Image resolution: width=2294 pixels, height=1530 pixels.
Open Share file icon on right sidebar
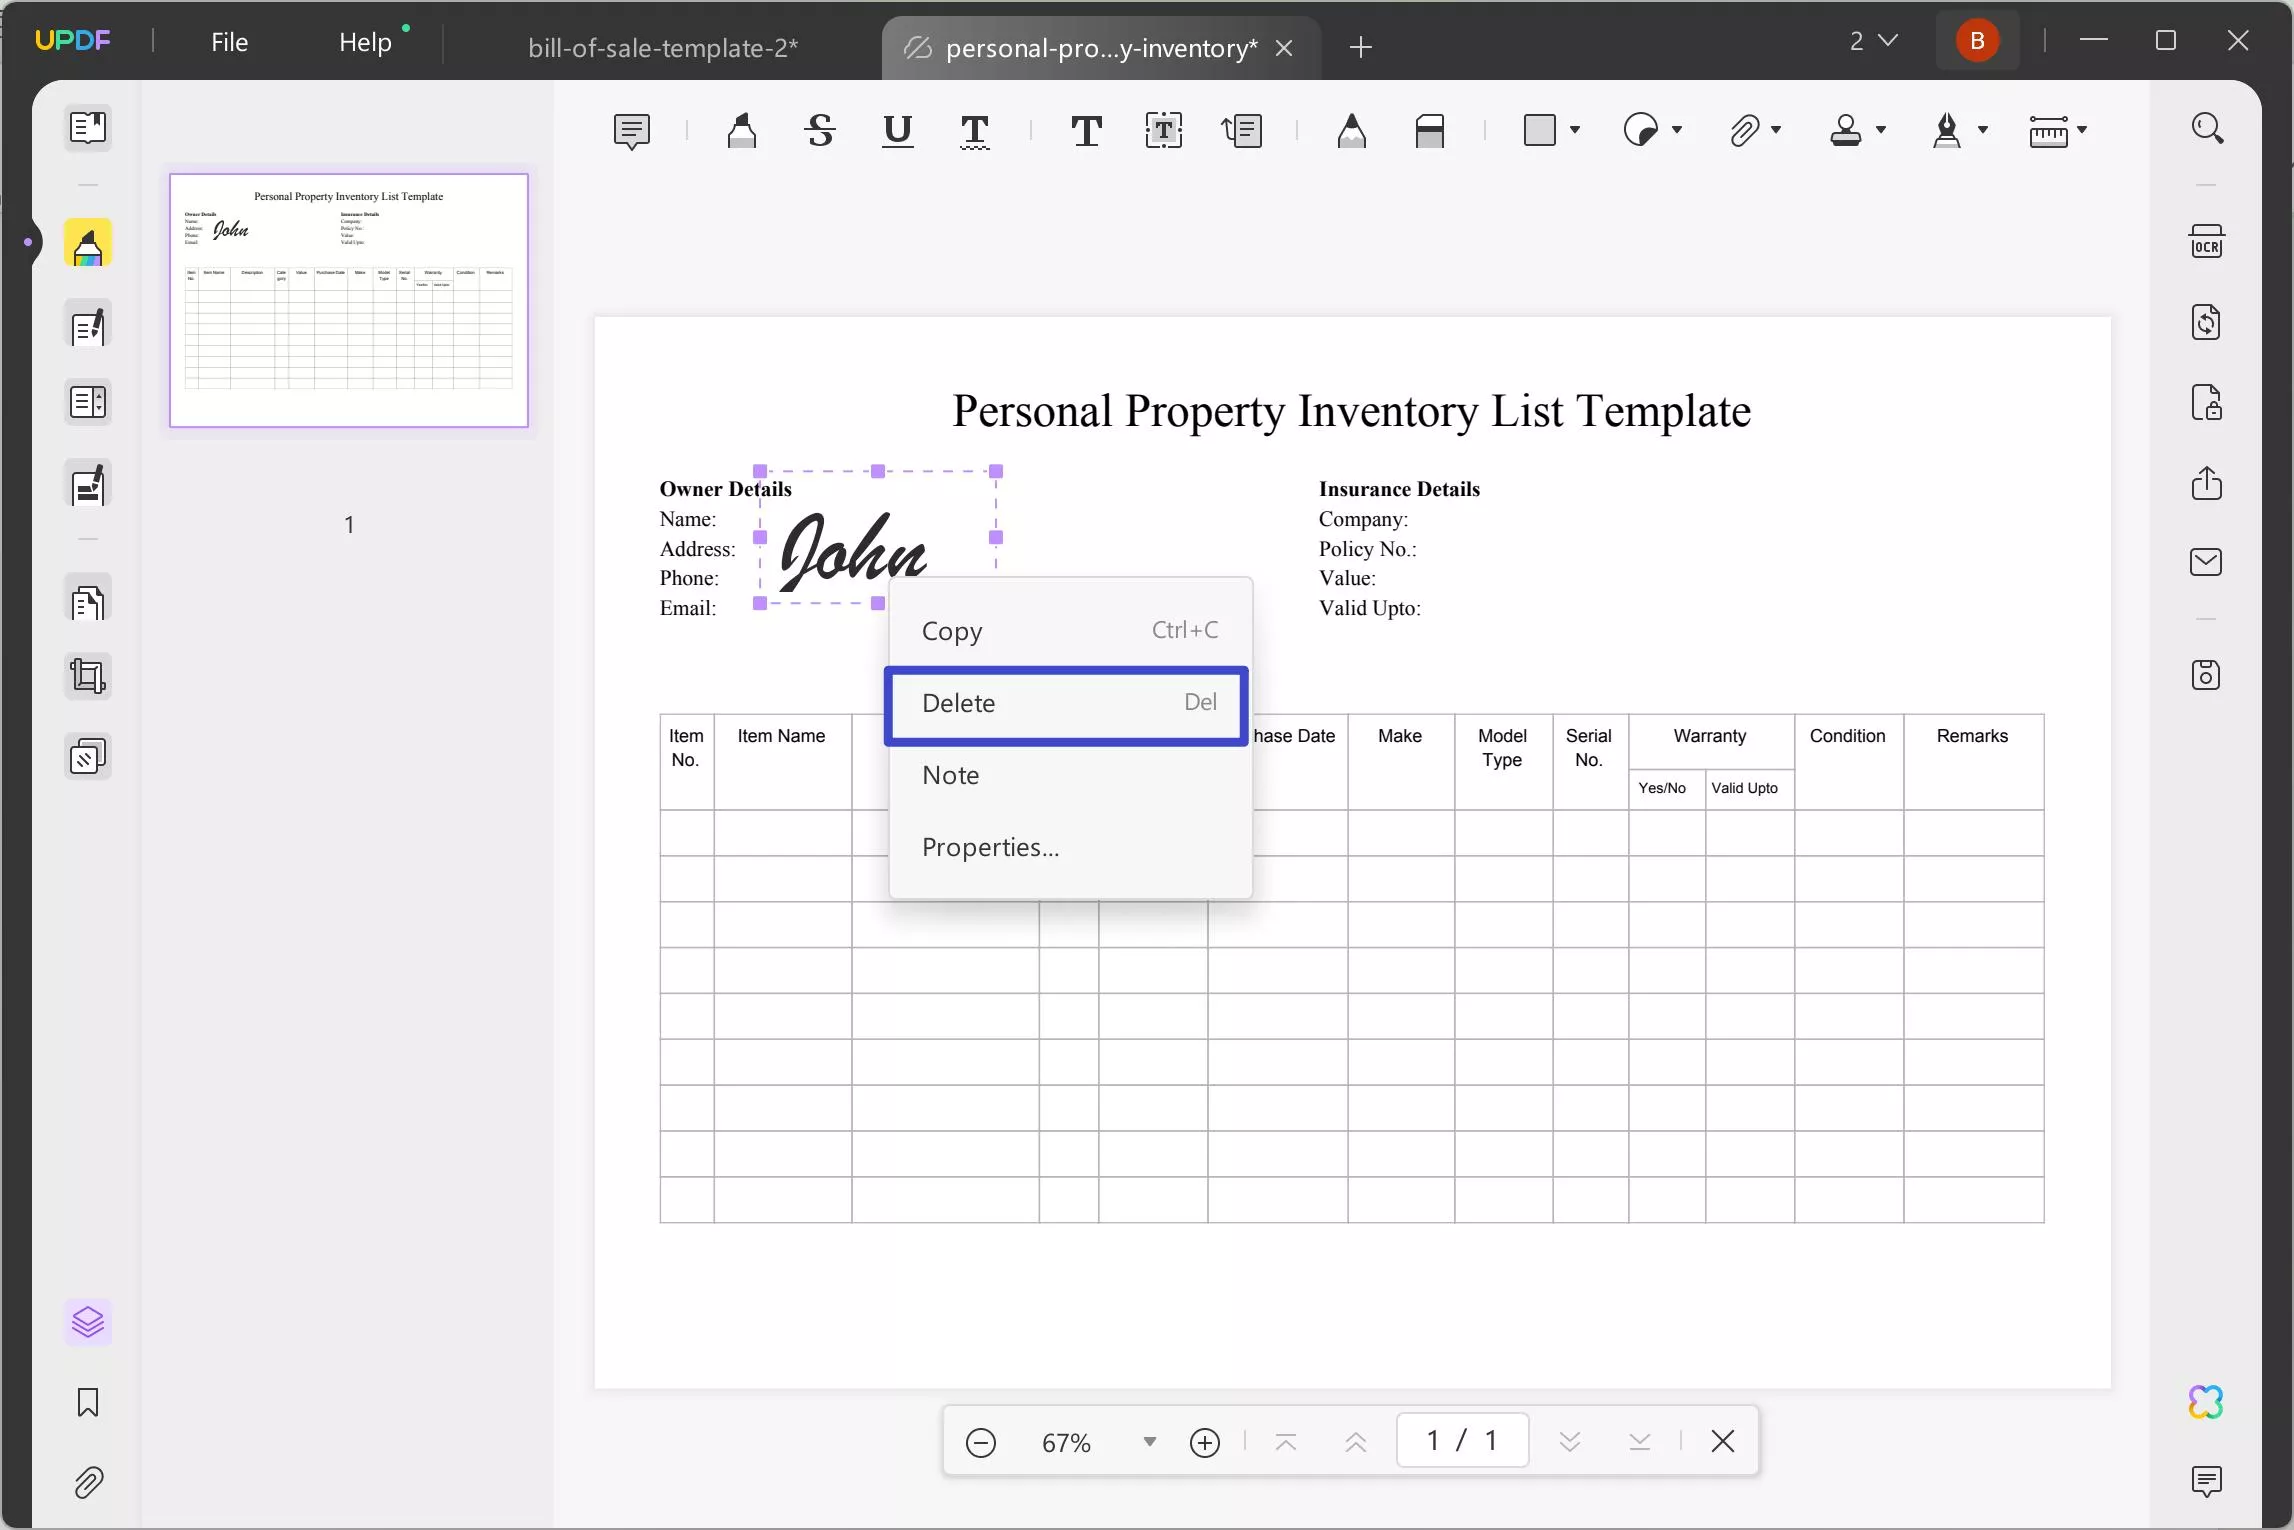pos(2207,483)
